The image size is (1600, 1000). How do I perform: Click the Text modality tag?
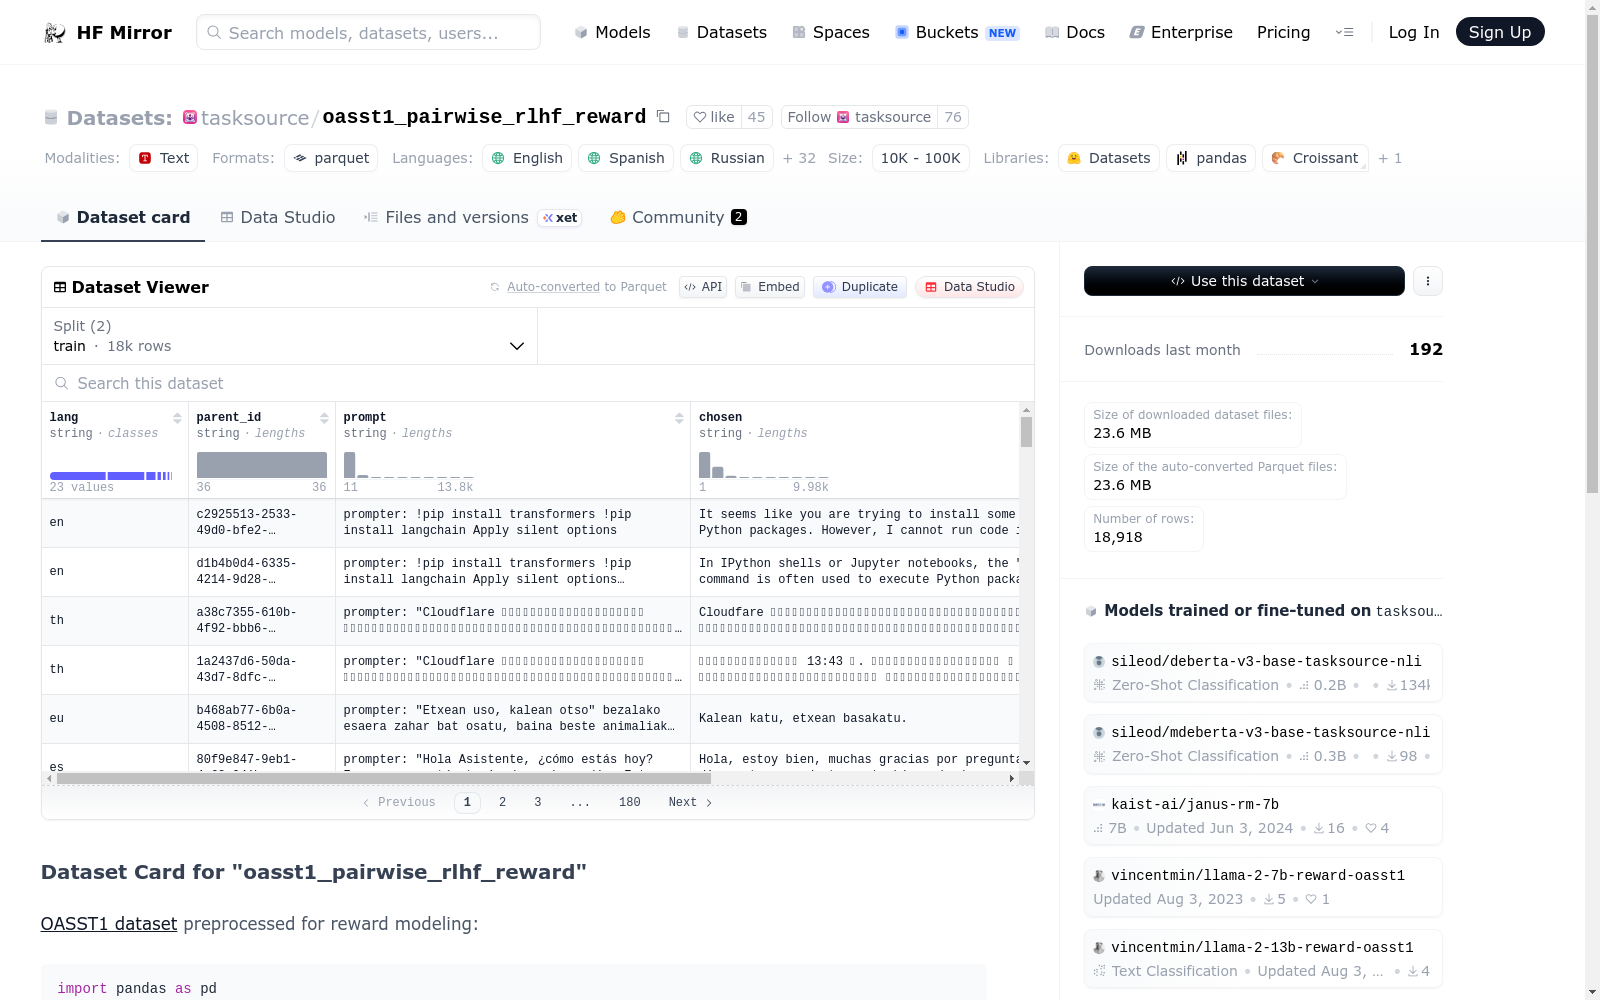[163, 158]
